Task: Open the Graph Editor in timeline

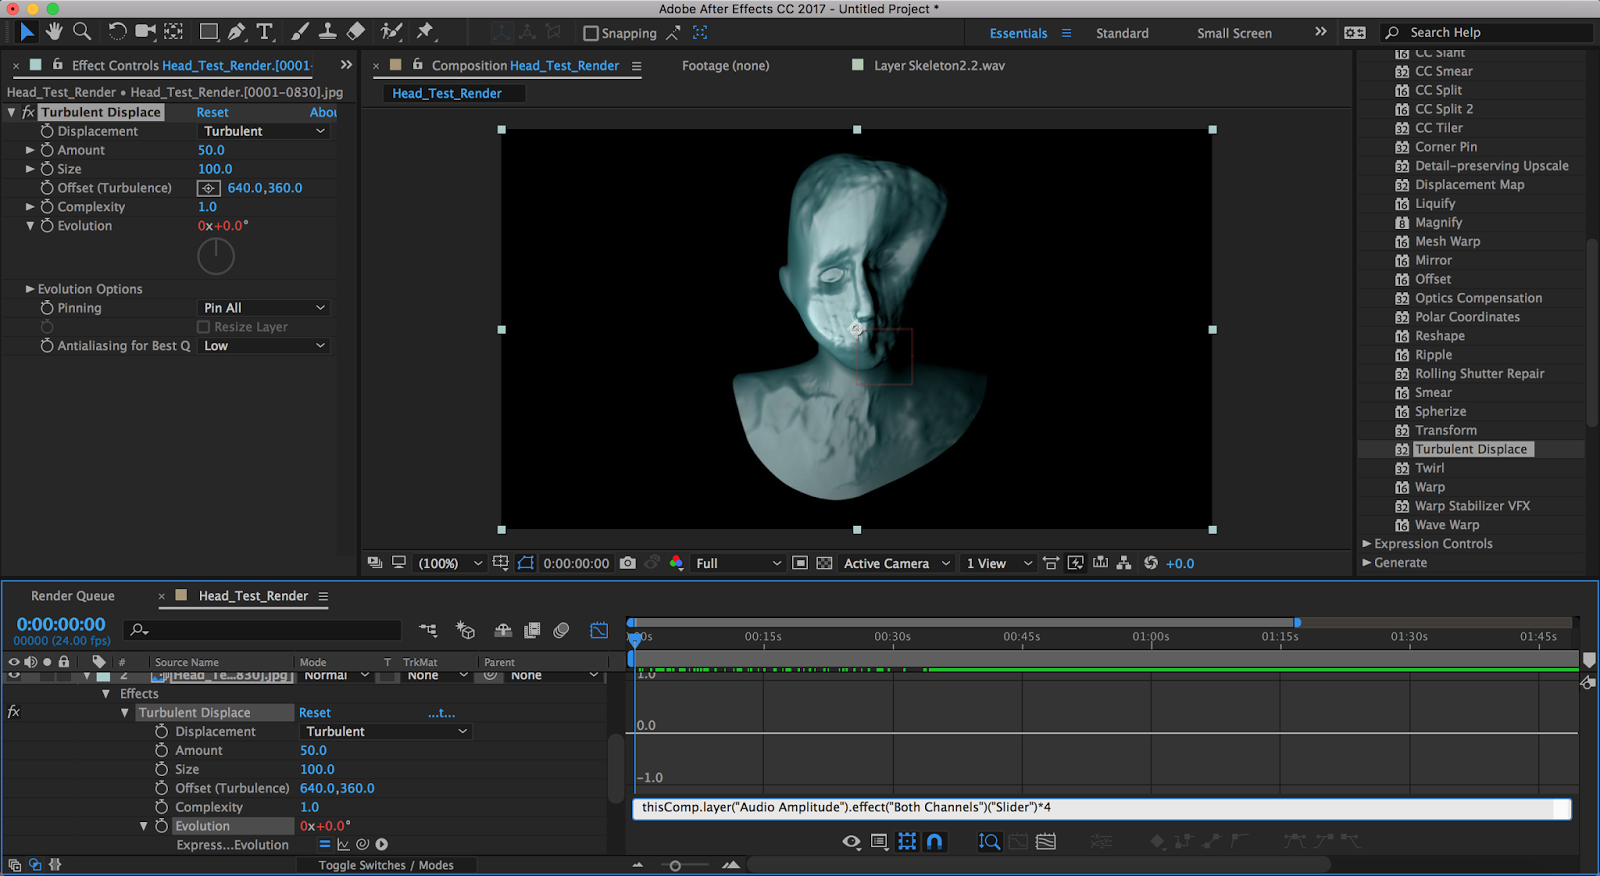Action: click(x=598, y=630)
